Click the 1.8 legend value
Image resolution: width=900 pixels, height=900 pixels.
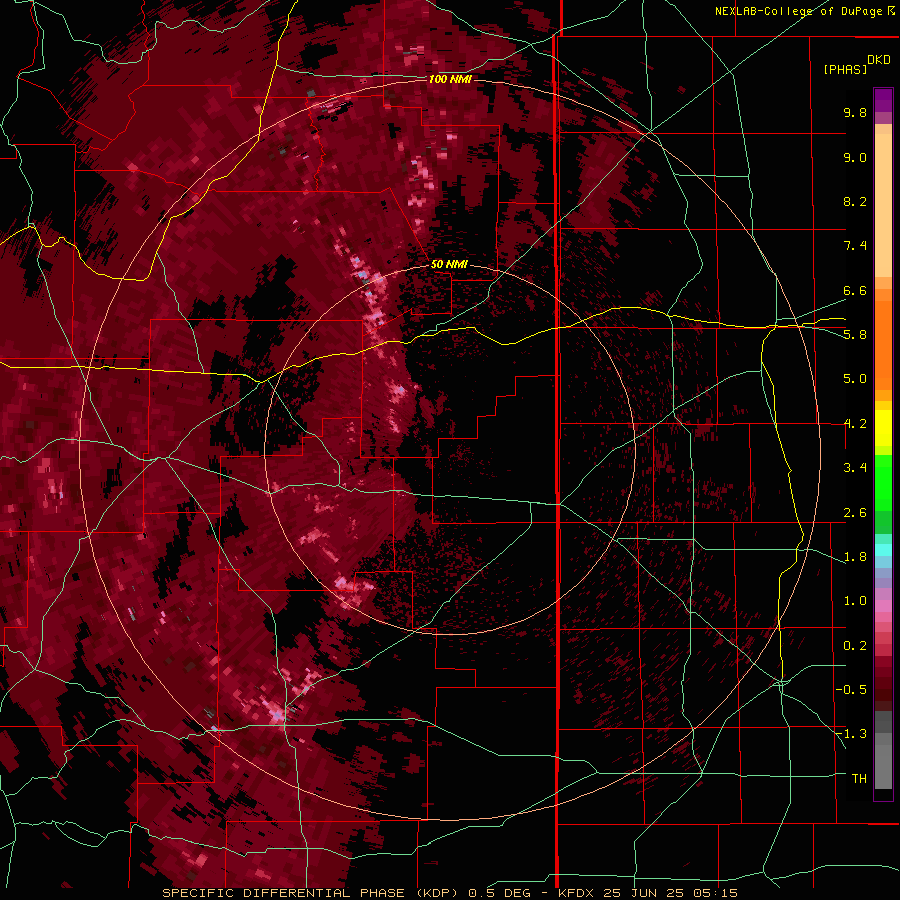855,557
